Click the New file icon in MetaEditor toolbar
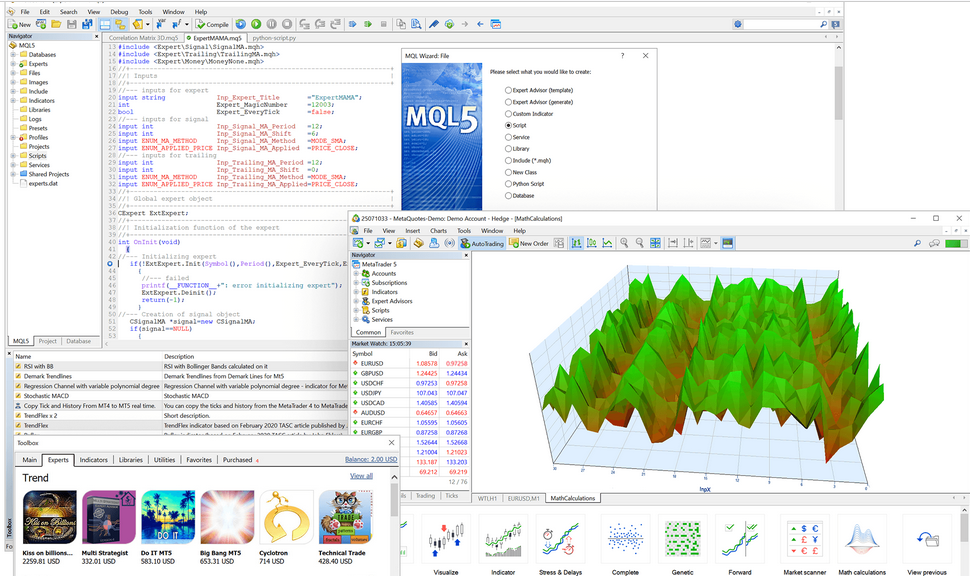Viewport: 970px width, 576px height. click(19, 25)
